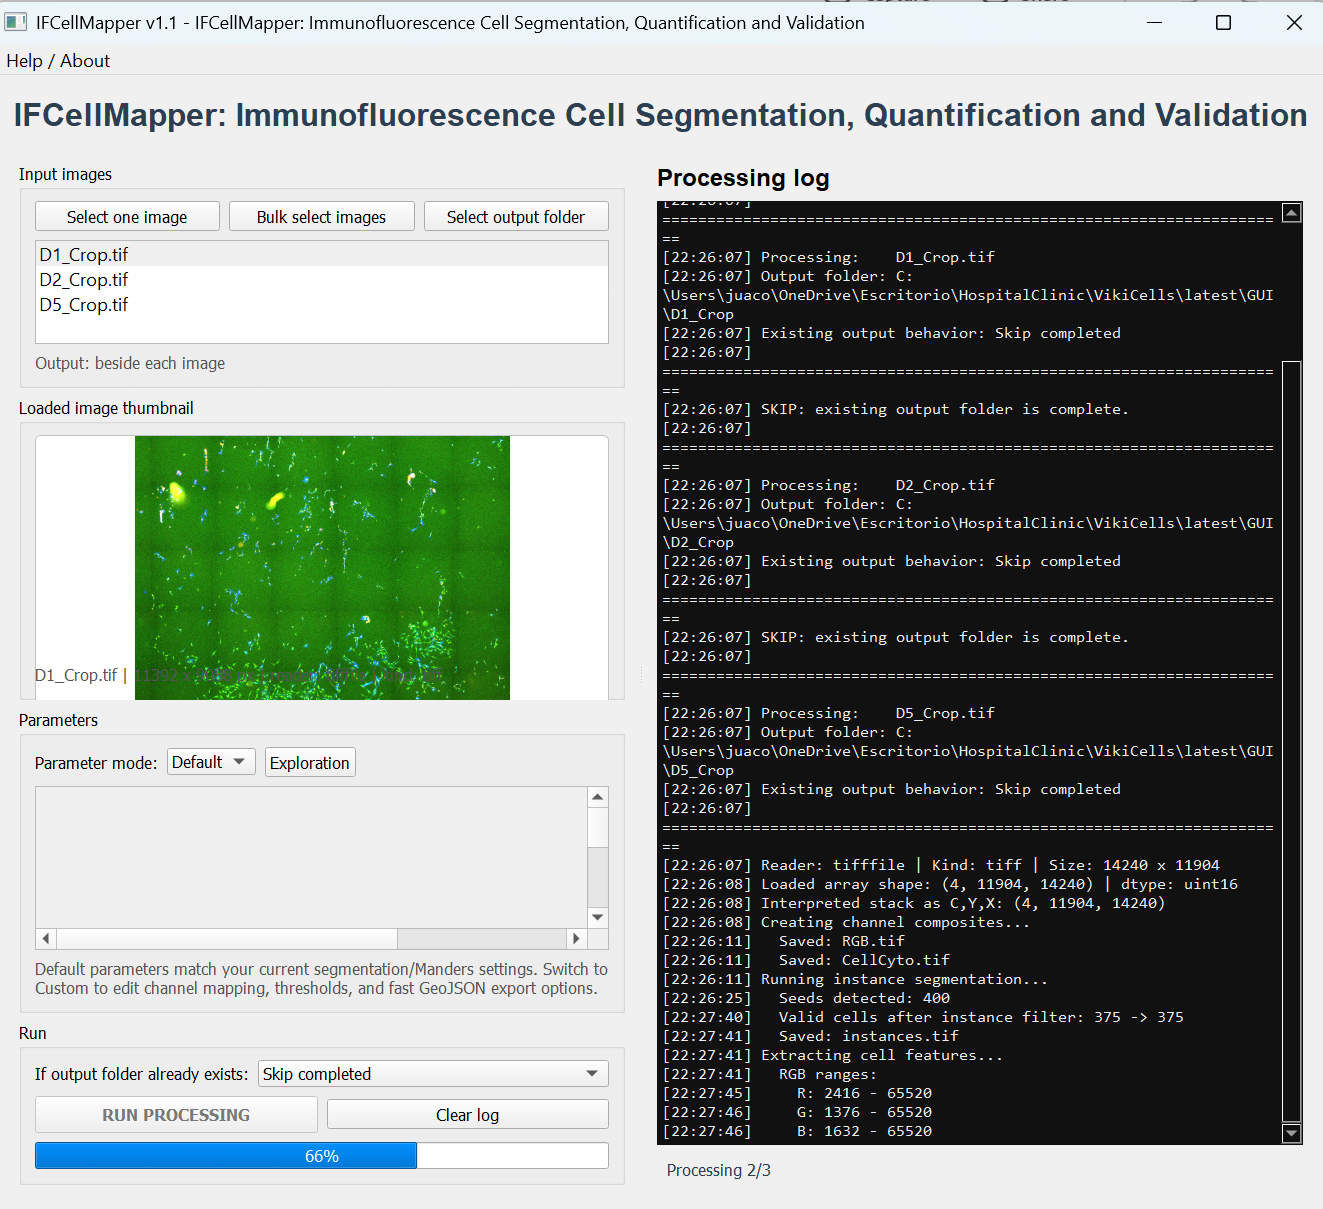Click the Processing log heading
Viewport: 1323px width, 1209px height.
pyautogui.click(x=743, y=178)
